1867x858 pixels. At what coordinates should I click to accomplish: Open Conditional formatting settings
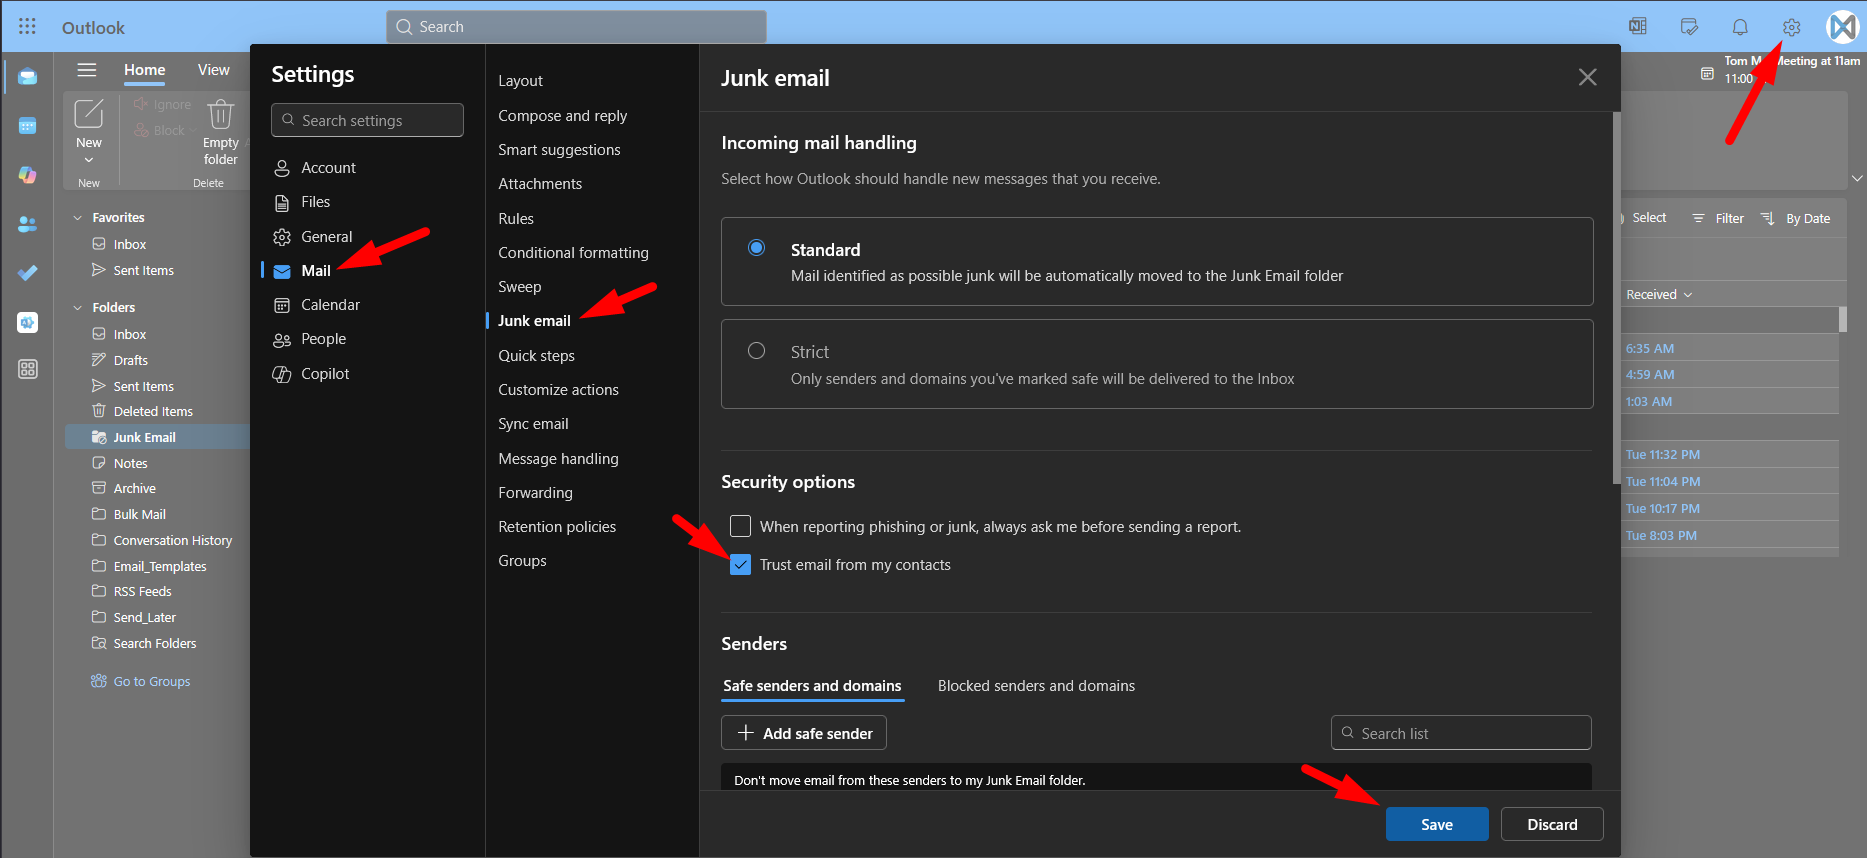click(573, 253)
